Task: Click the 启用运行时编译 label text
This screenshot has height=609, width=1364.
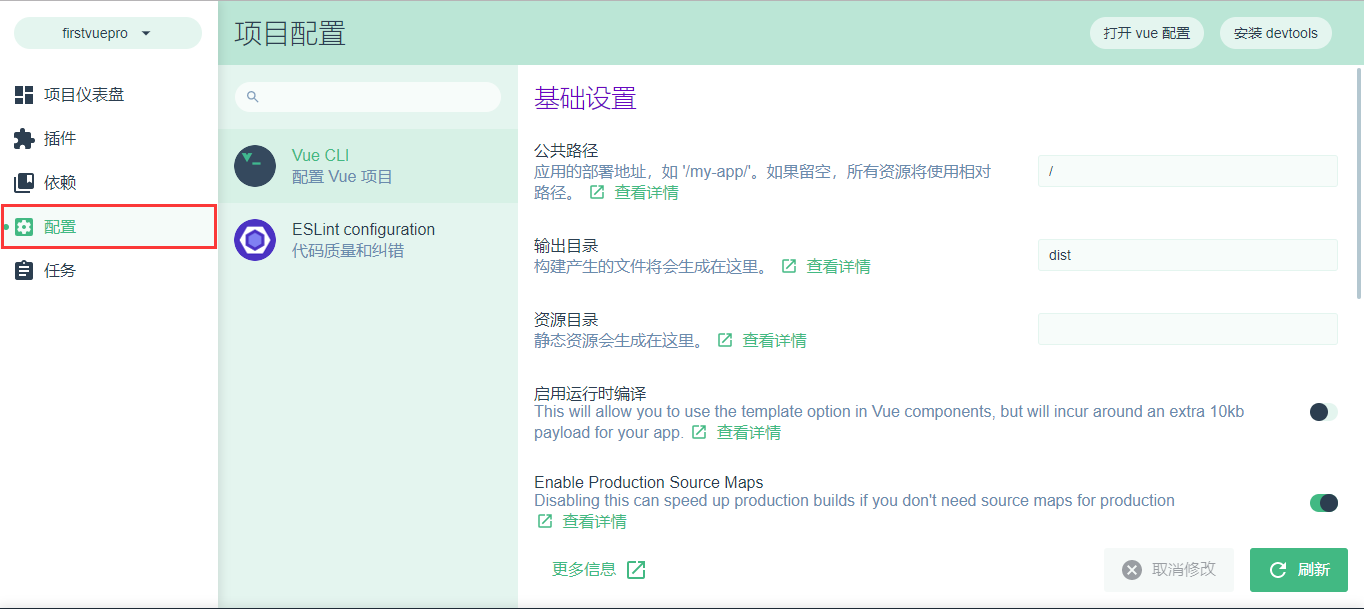Action: coord(590,394)
